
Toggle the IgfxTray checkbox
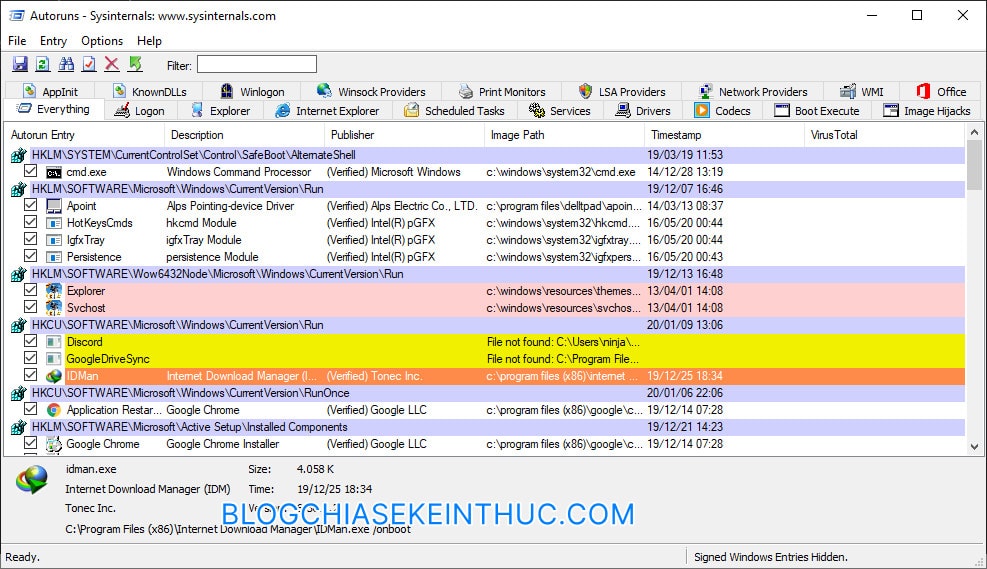pos(30,239)
